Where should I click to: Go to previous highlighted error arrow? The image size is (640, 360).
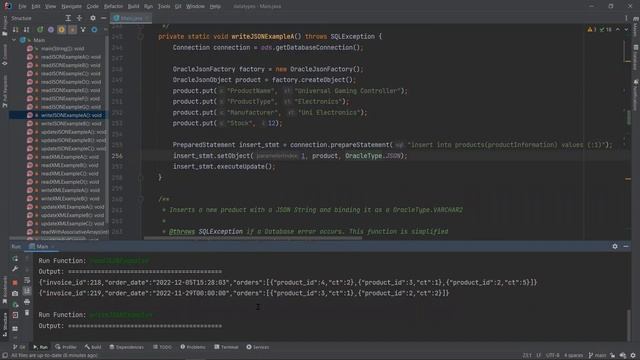pyautogui.click(x=618, y=29)
